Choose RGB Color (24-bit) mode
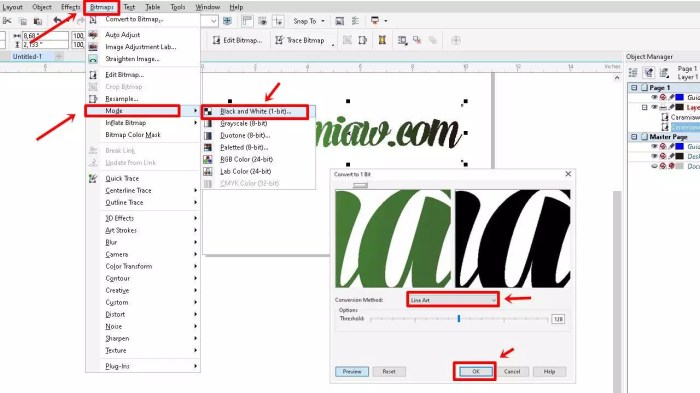Viewport: 700px width, 393px height. click(246, 159)
